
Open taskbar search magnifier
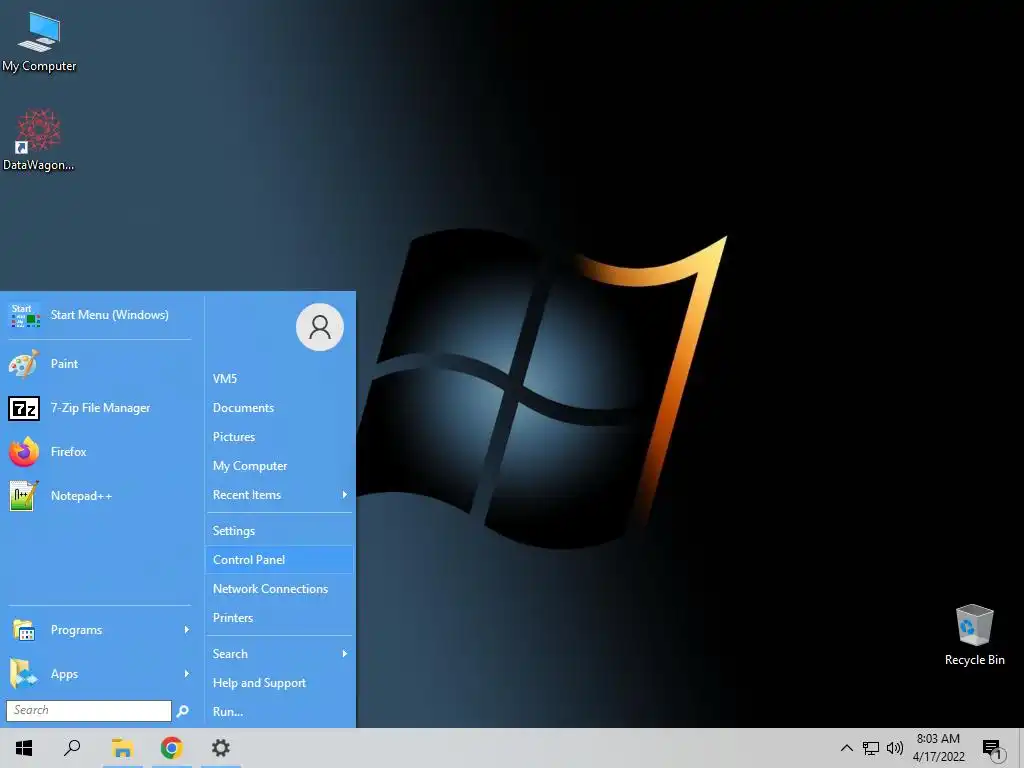[x=72, y=748]
